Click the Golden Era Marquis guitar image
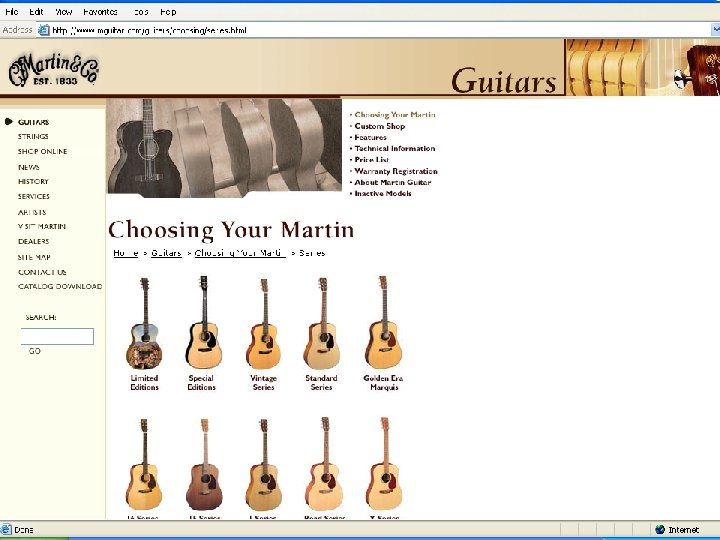The image size is (720, 540). tap(383, 322)
